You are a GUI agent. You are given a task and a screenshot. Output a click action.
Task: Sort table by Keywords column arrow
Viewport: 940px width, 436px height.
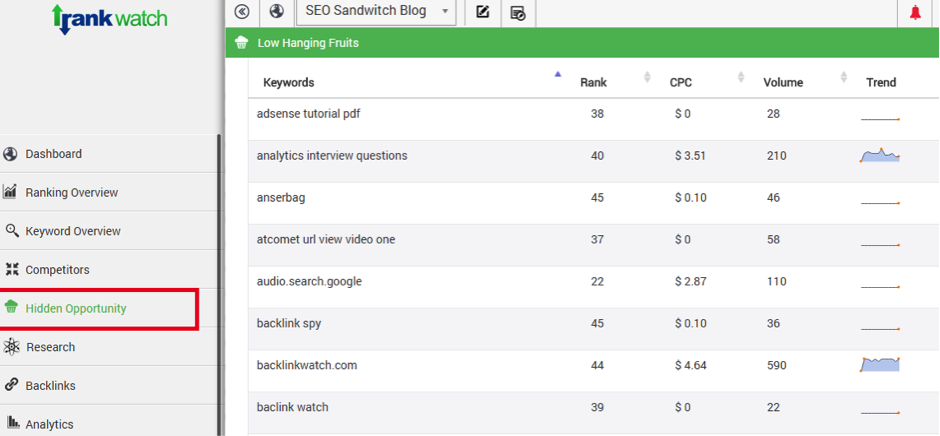(x=558, y=74)
